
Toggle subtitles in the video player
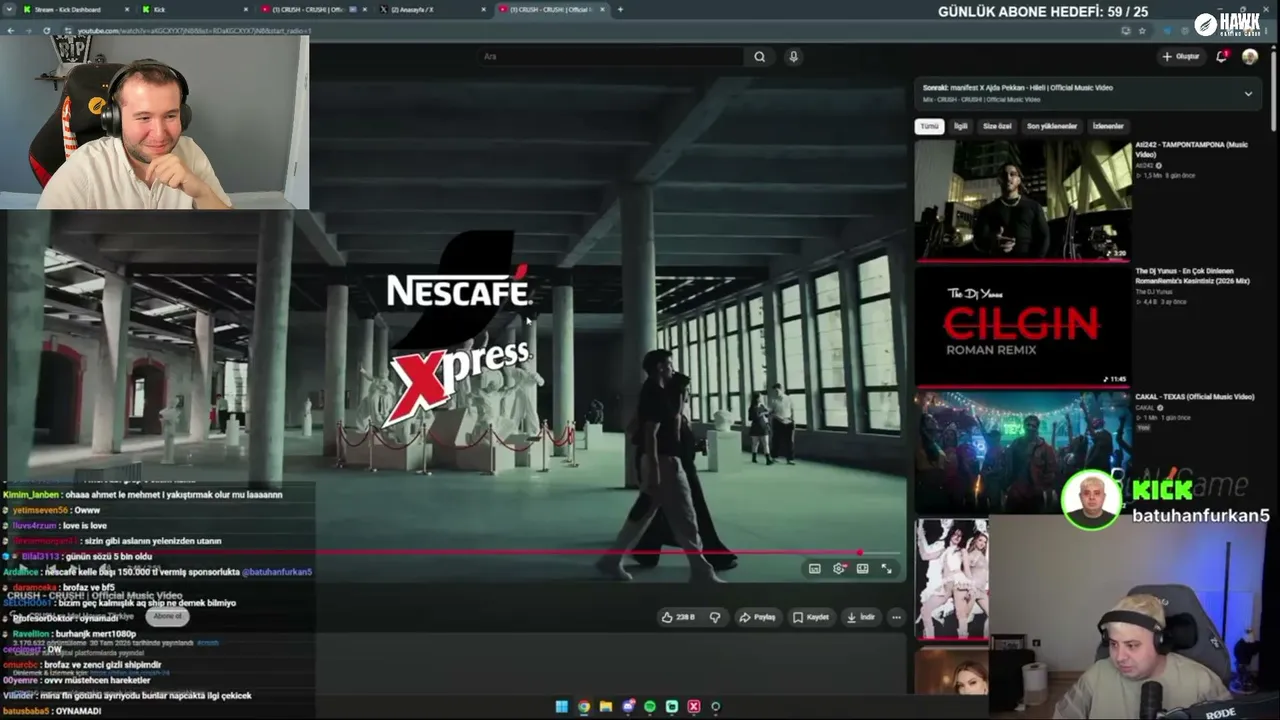click(814, 568)
